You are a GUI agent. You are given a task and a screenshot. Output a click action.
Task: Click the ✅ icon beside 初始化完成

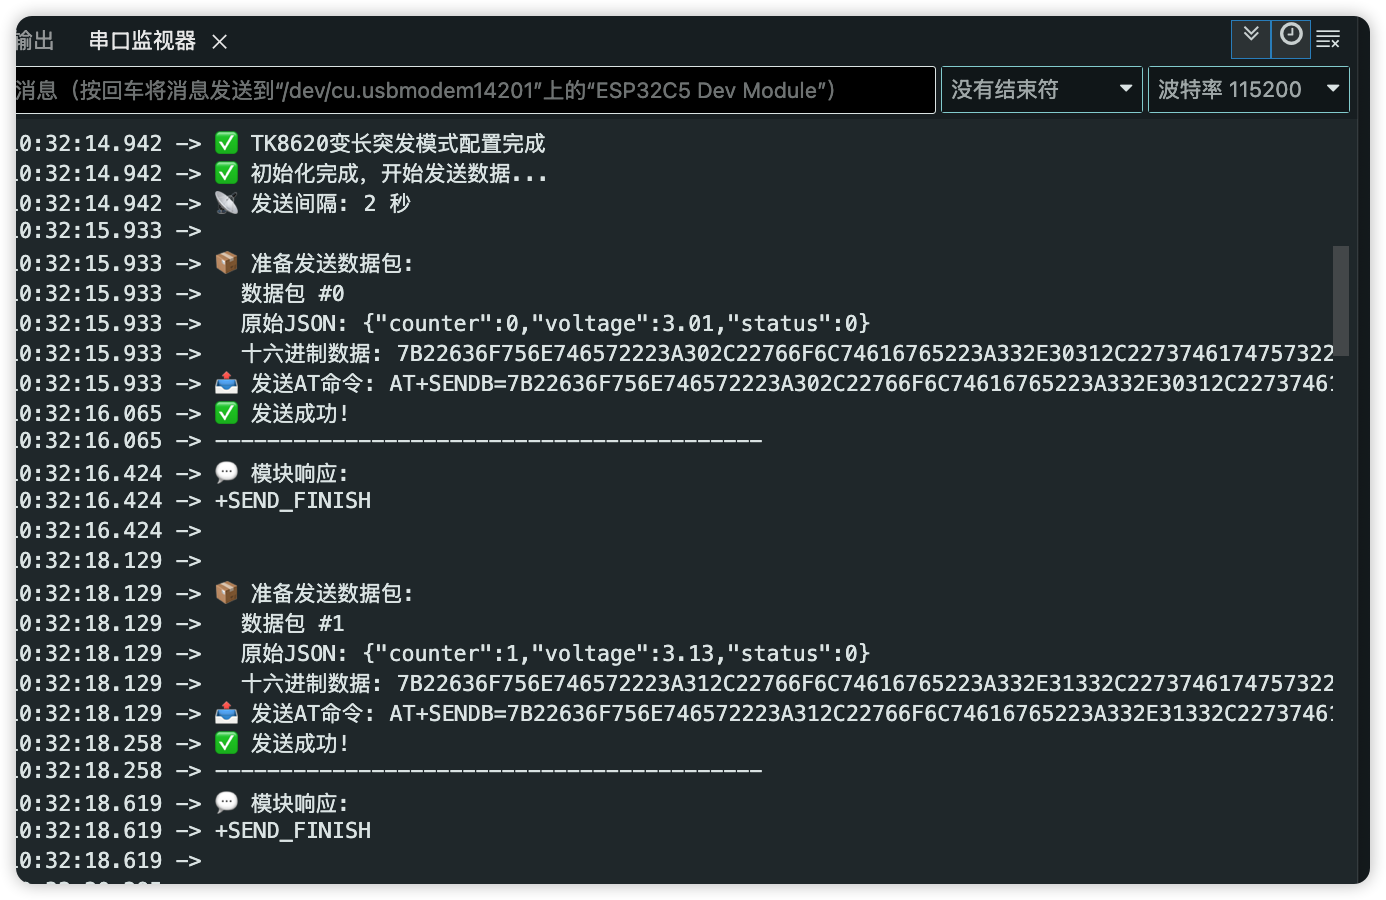pyautogui.click(x=226, y=172)
